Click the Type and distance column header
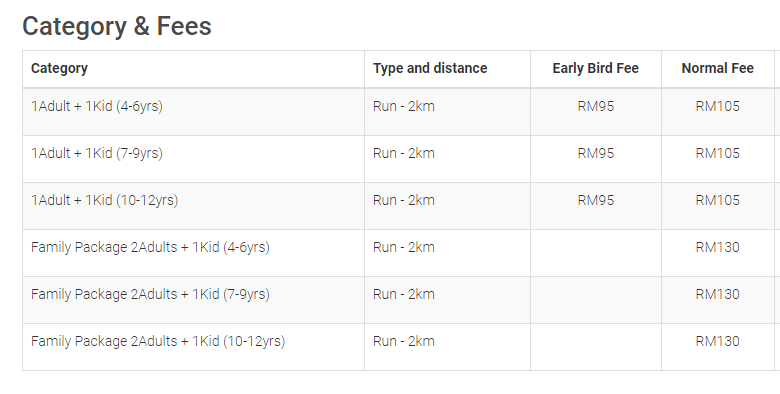The image size is (780, 394). tap(430, 68)
